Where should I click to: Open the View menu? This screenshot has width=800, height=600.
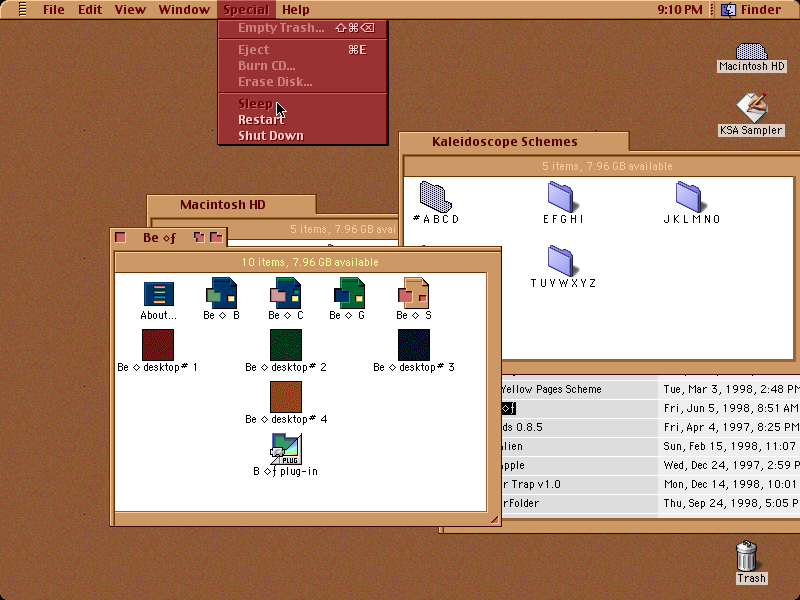click(x=130, y=9)
